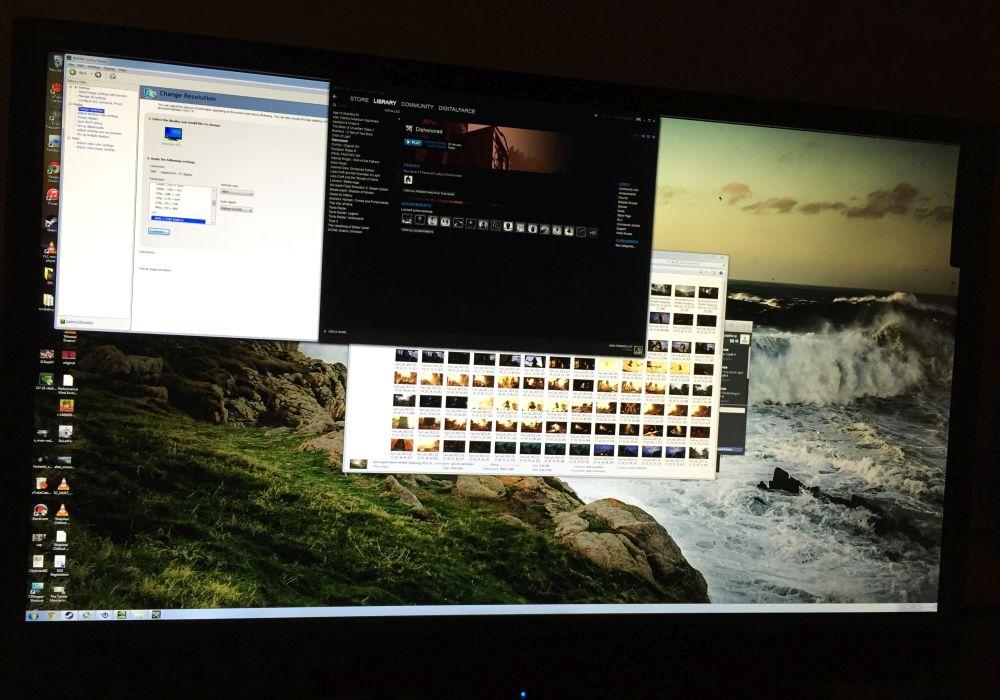Click the friend avatar under Friends in Steam

(x=408, y=180)
